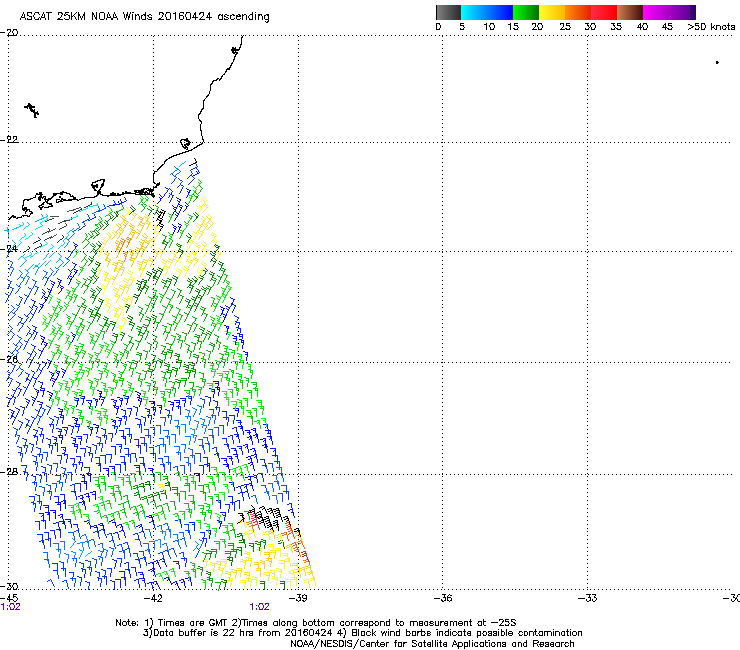Click the gray 0-5 knots color swatch
This screenshot has height=650, width=740.
(448, 12)
